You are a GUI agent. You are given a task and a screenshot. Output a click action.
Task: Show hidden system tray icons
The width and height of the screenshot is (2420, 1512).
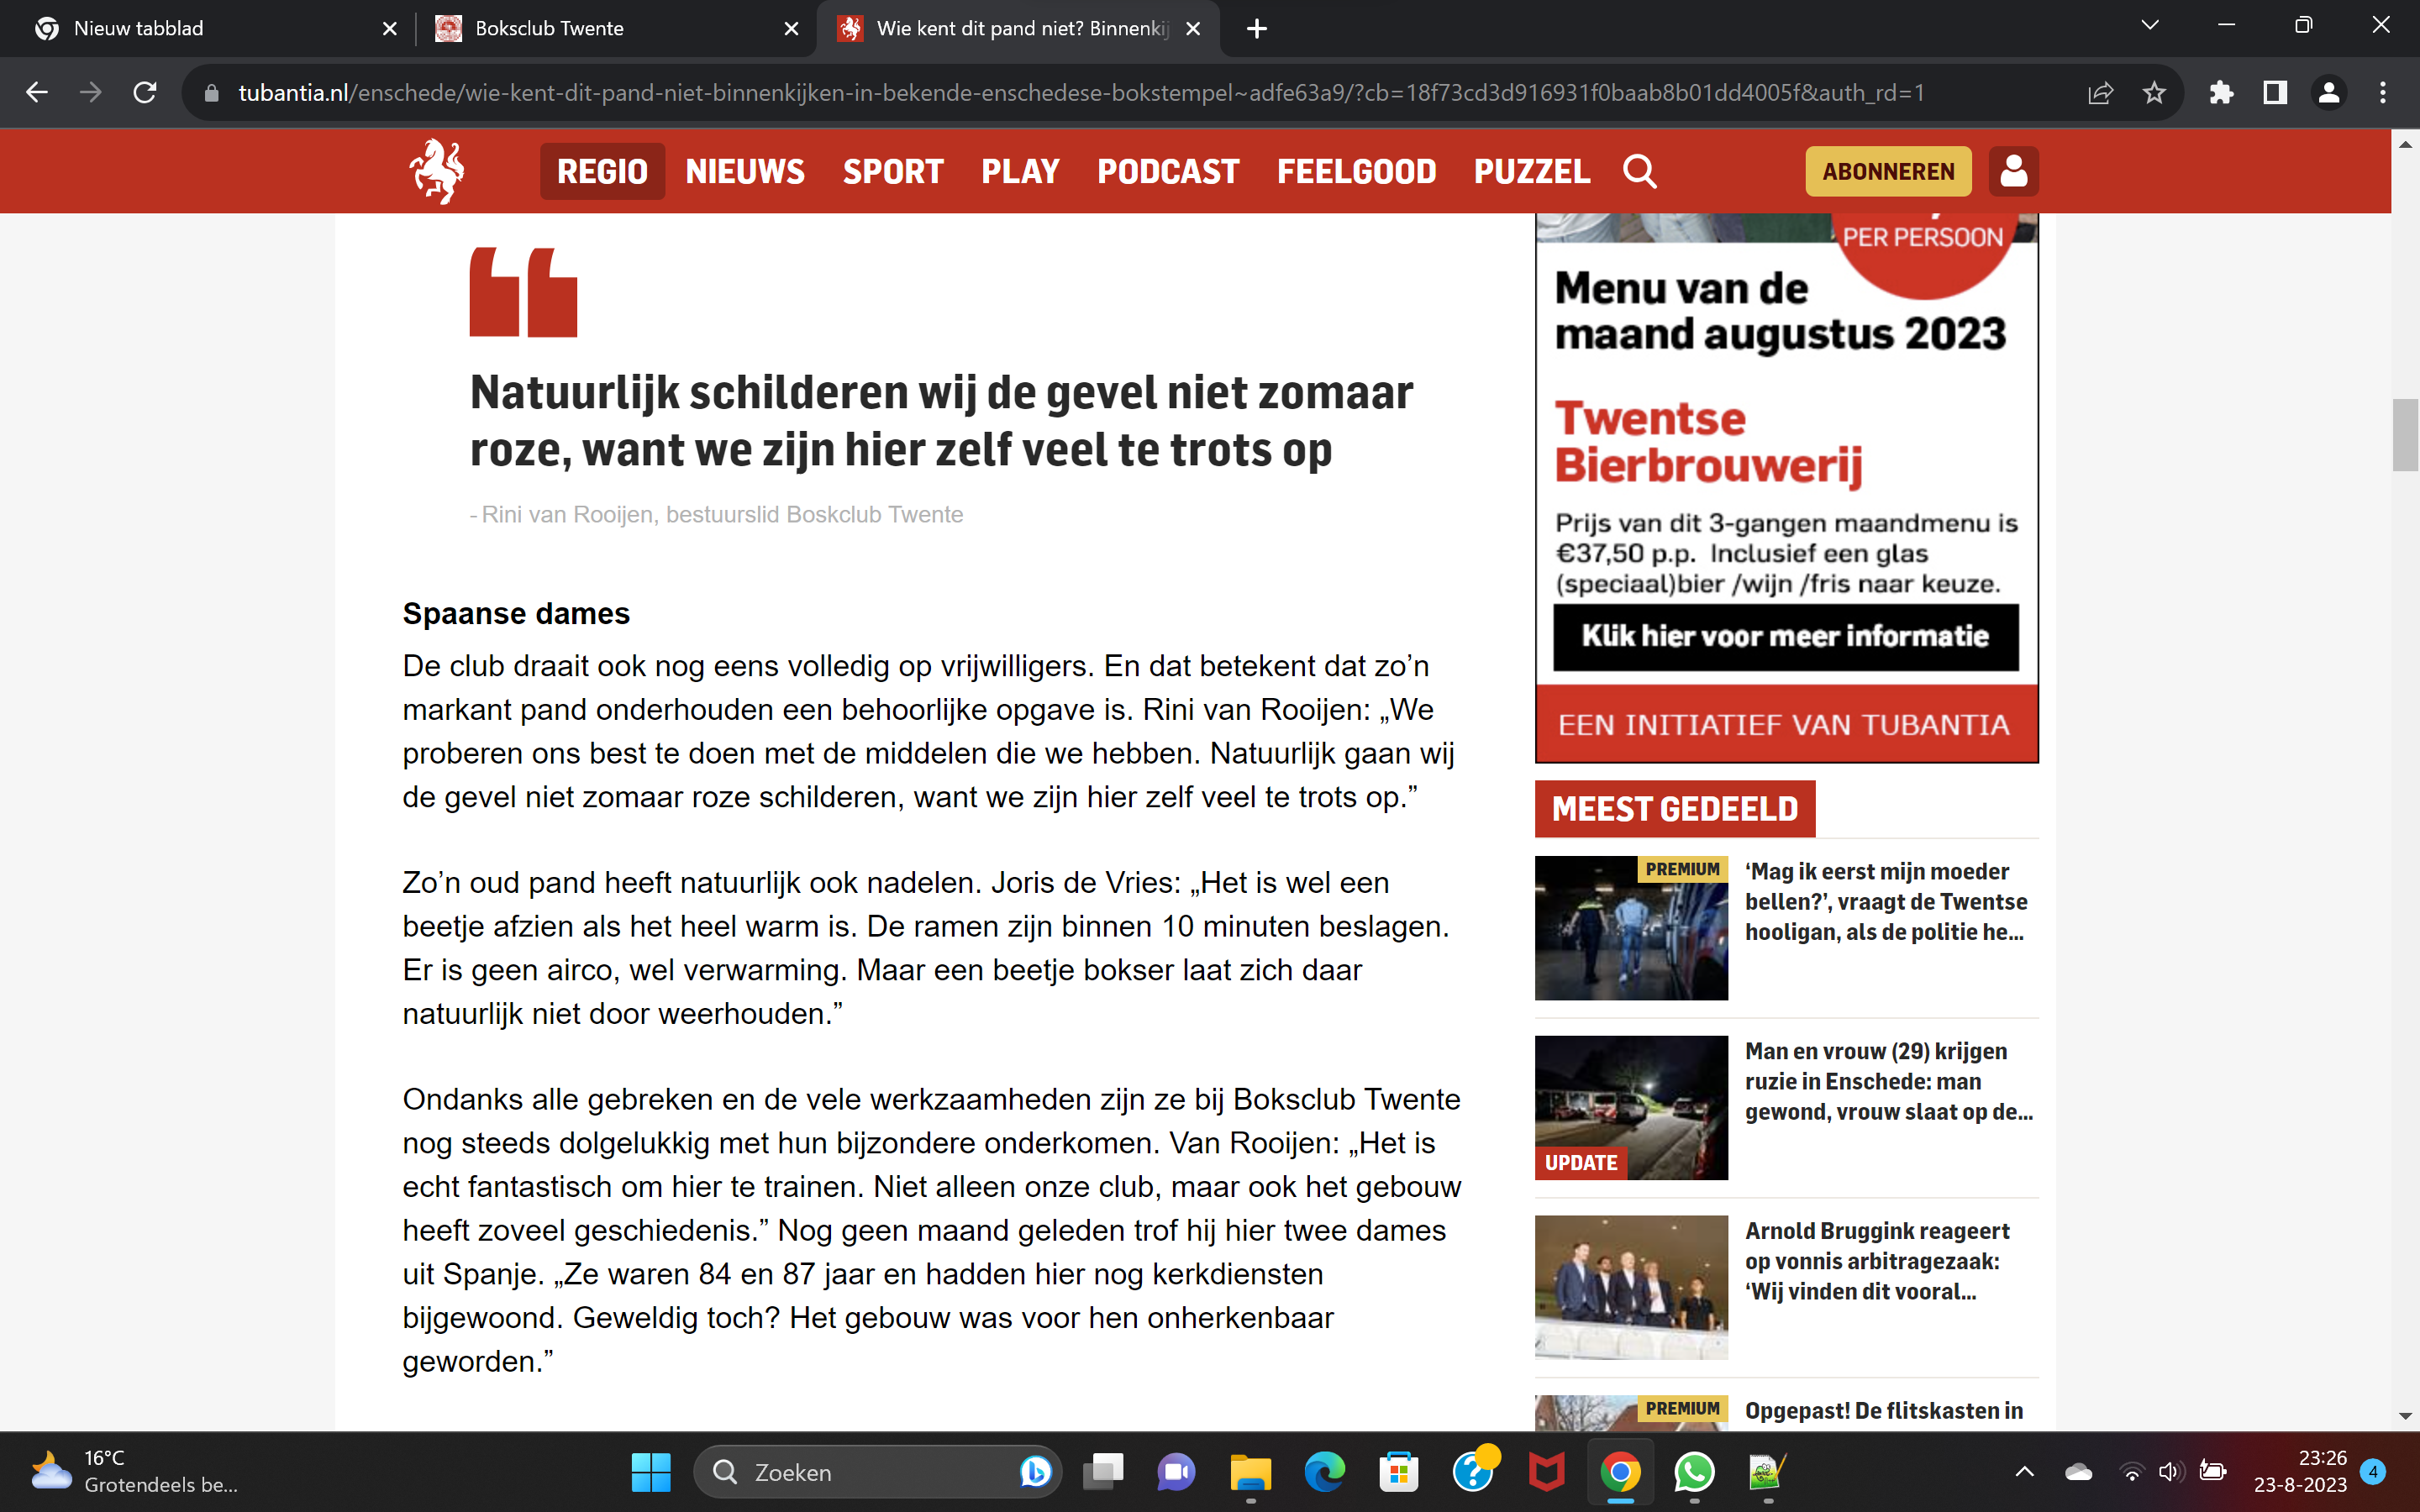(2024, 1472)
